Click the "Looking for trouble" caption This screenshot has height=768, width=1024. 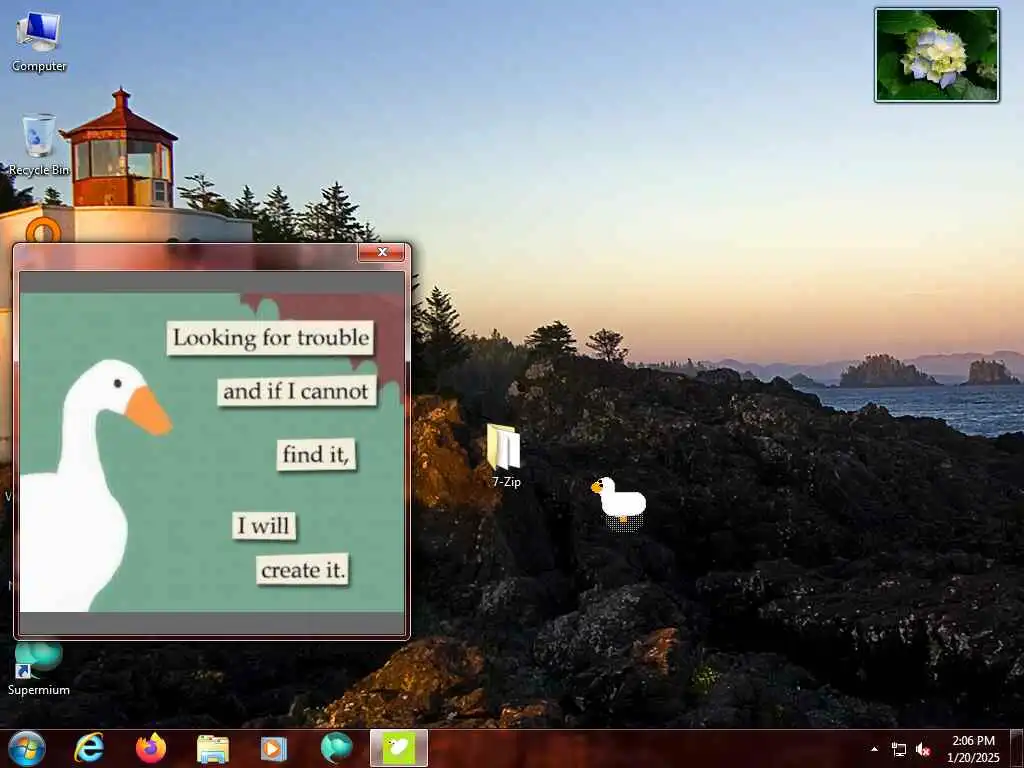point(270,338)
